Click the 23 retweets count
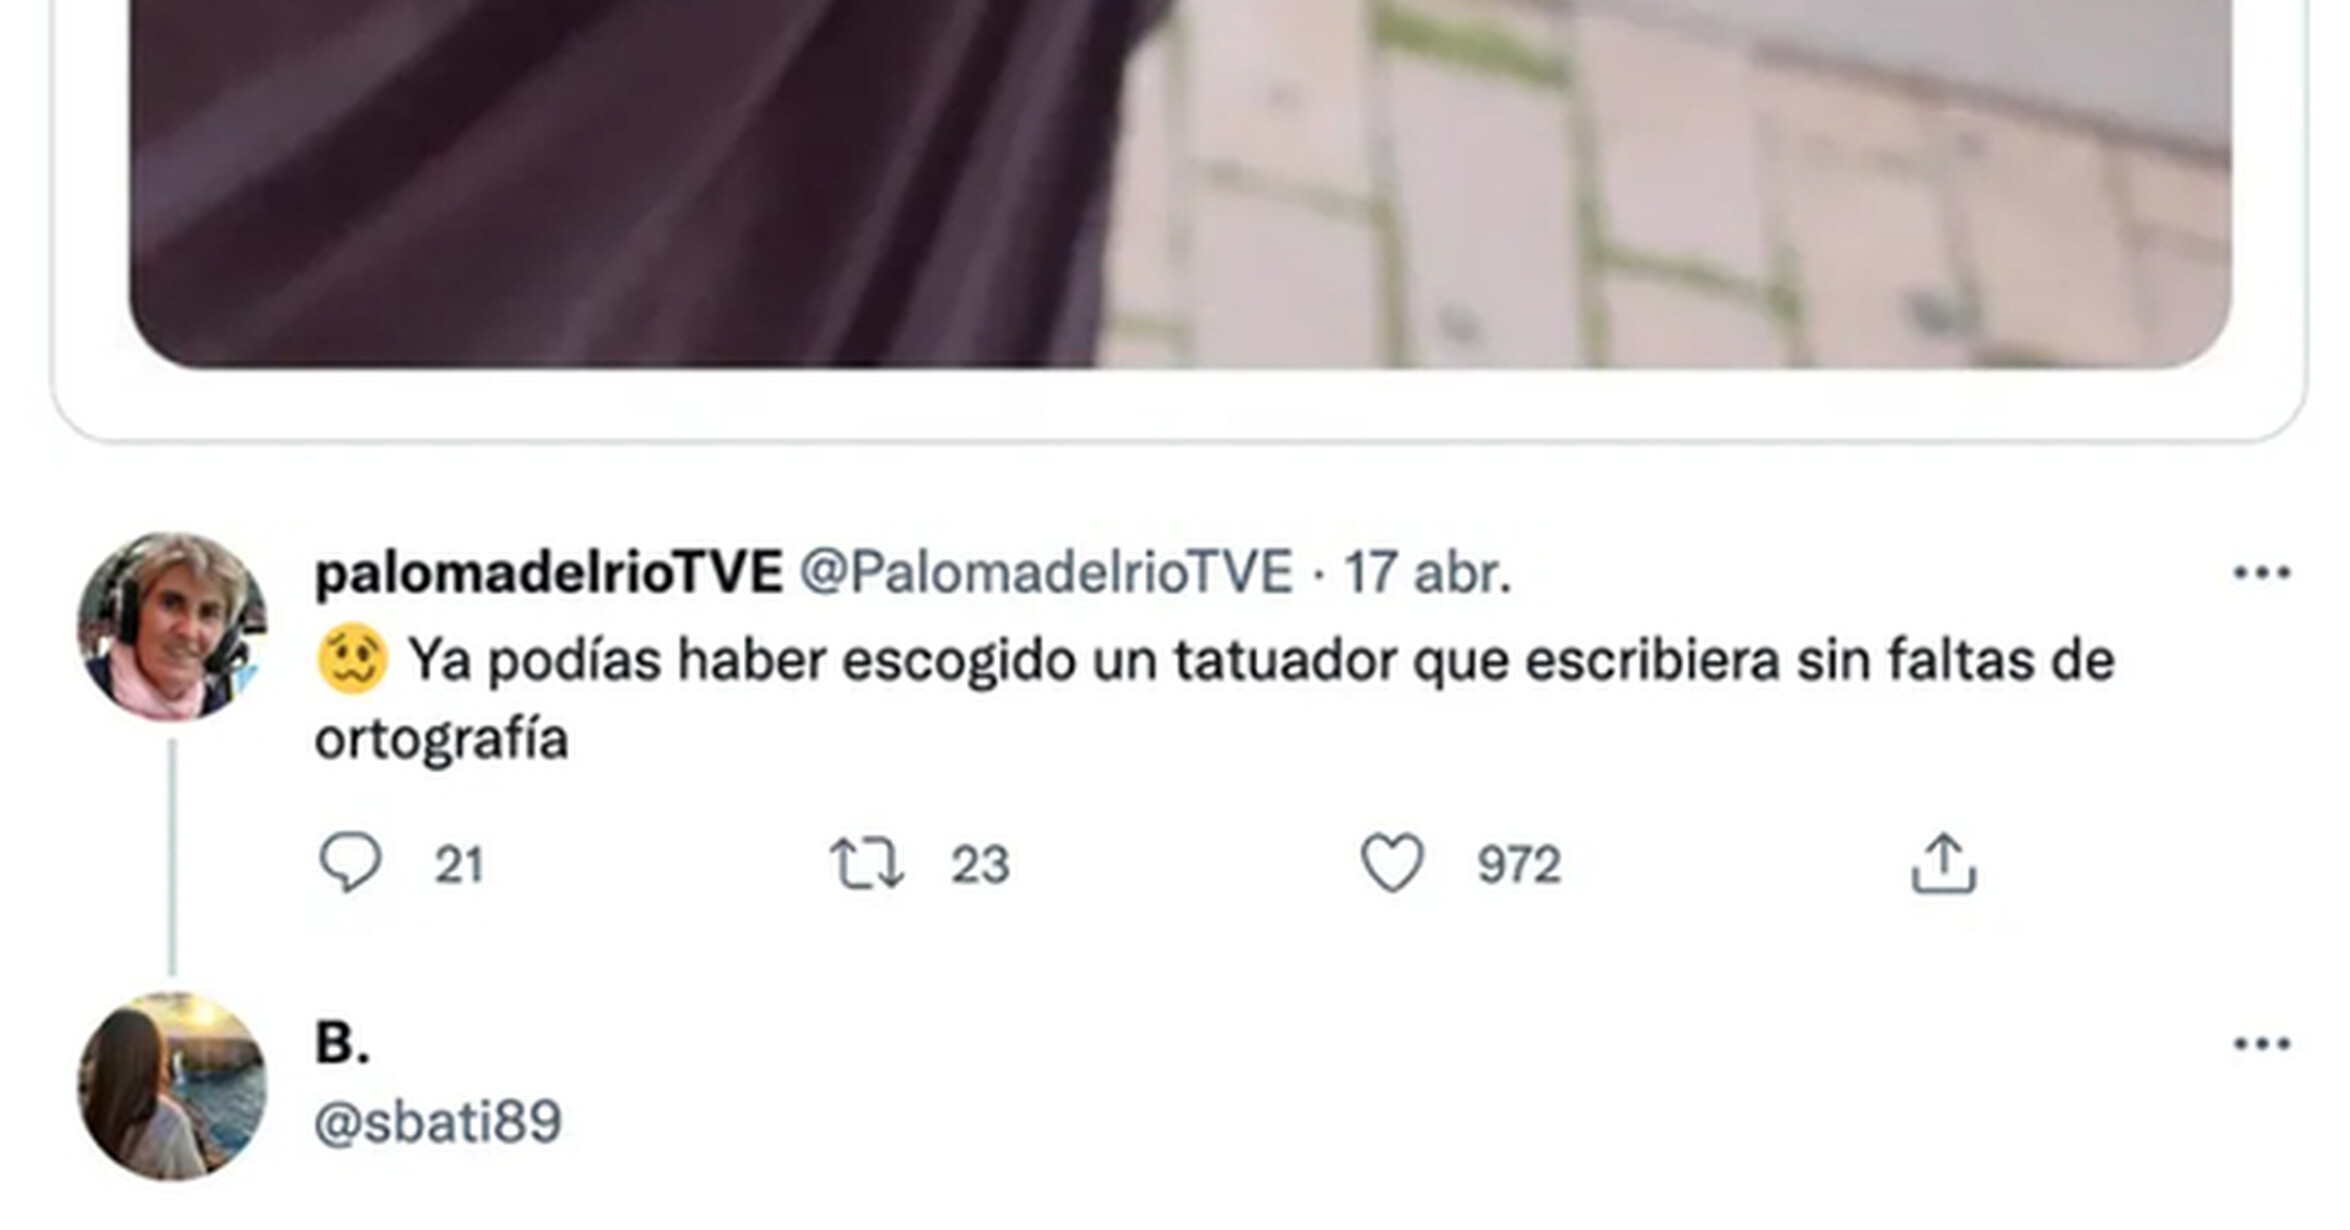Screen dimensions: 2350x1230 (980, 865)
